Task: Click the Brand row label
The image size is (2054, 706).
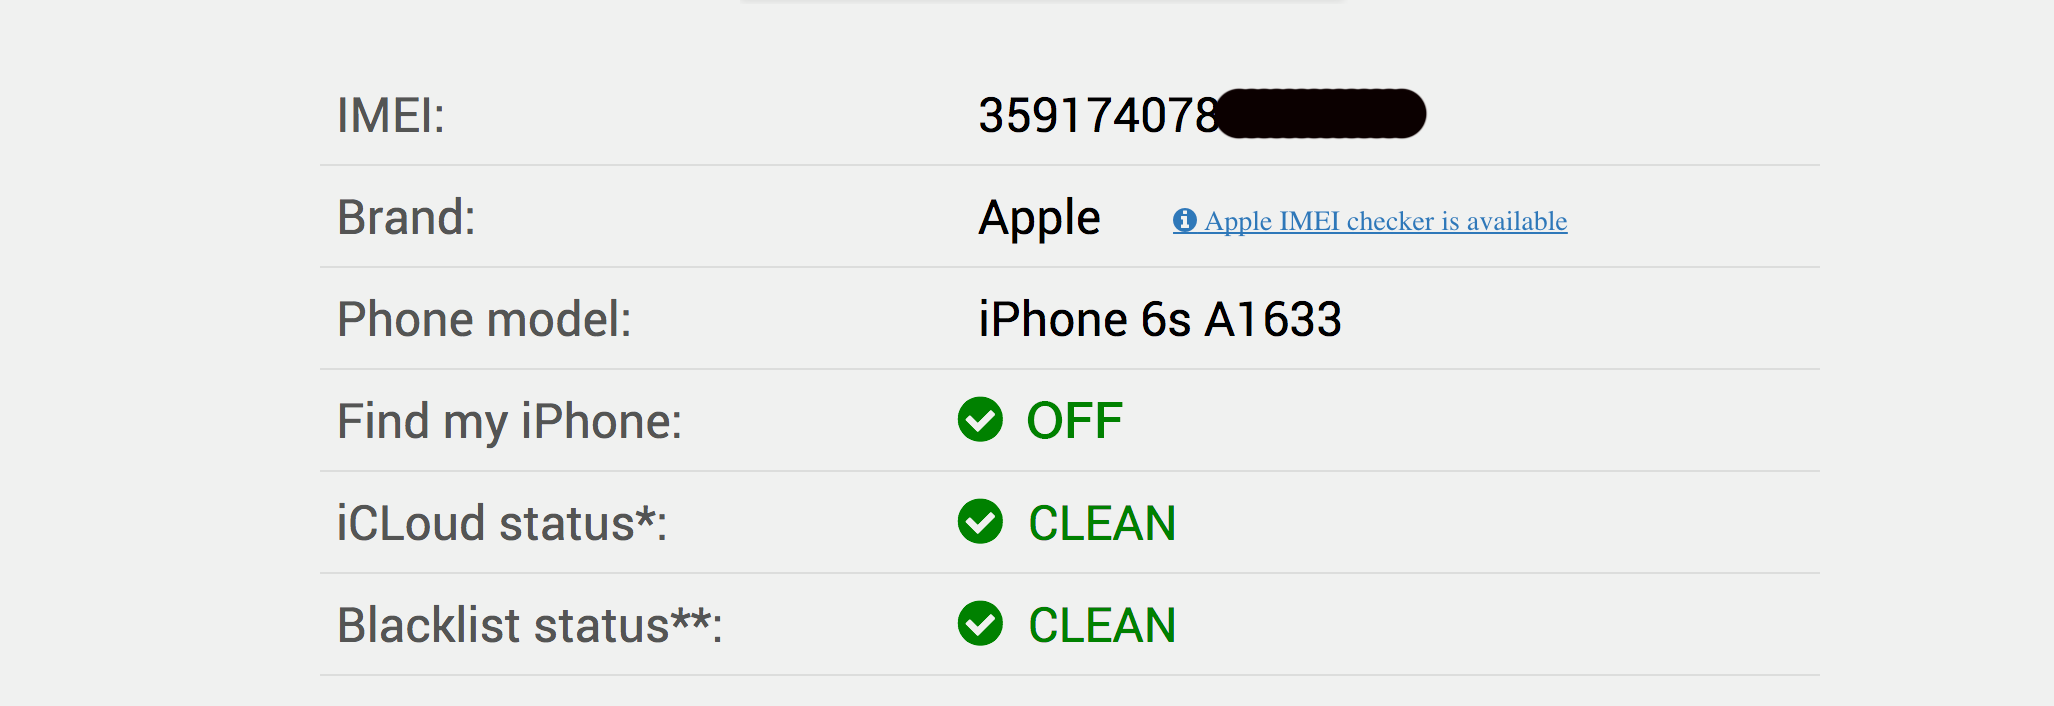Action: click(x=406, y=217)
